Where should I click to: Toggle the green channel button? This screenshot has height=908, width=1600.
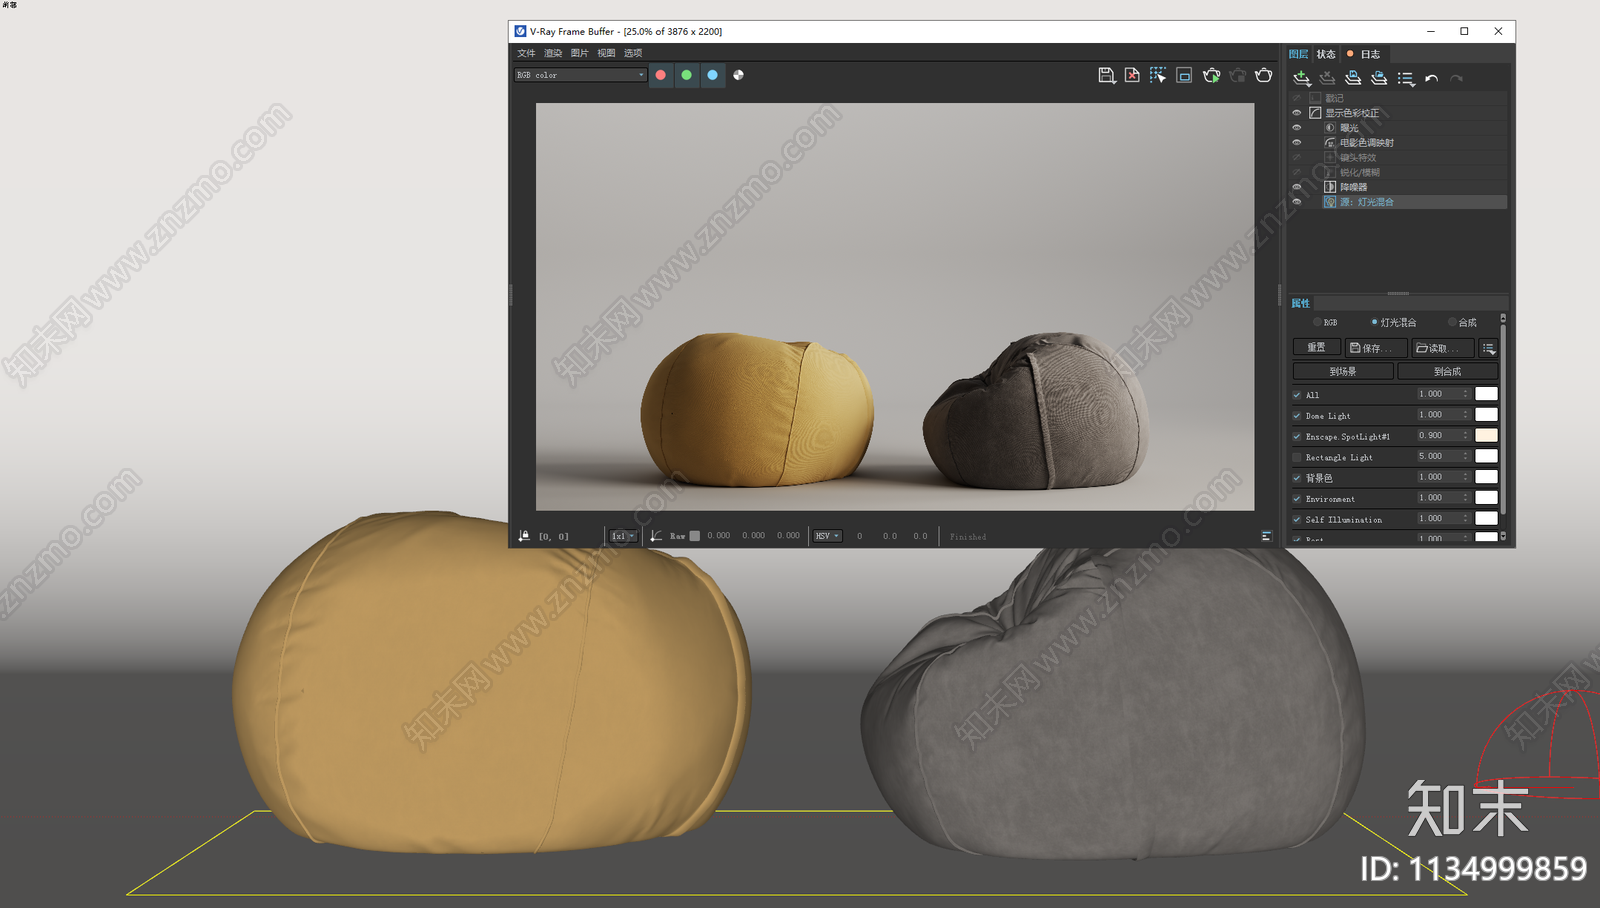tap(686, 75)
